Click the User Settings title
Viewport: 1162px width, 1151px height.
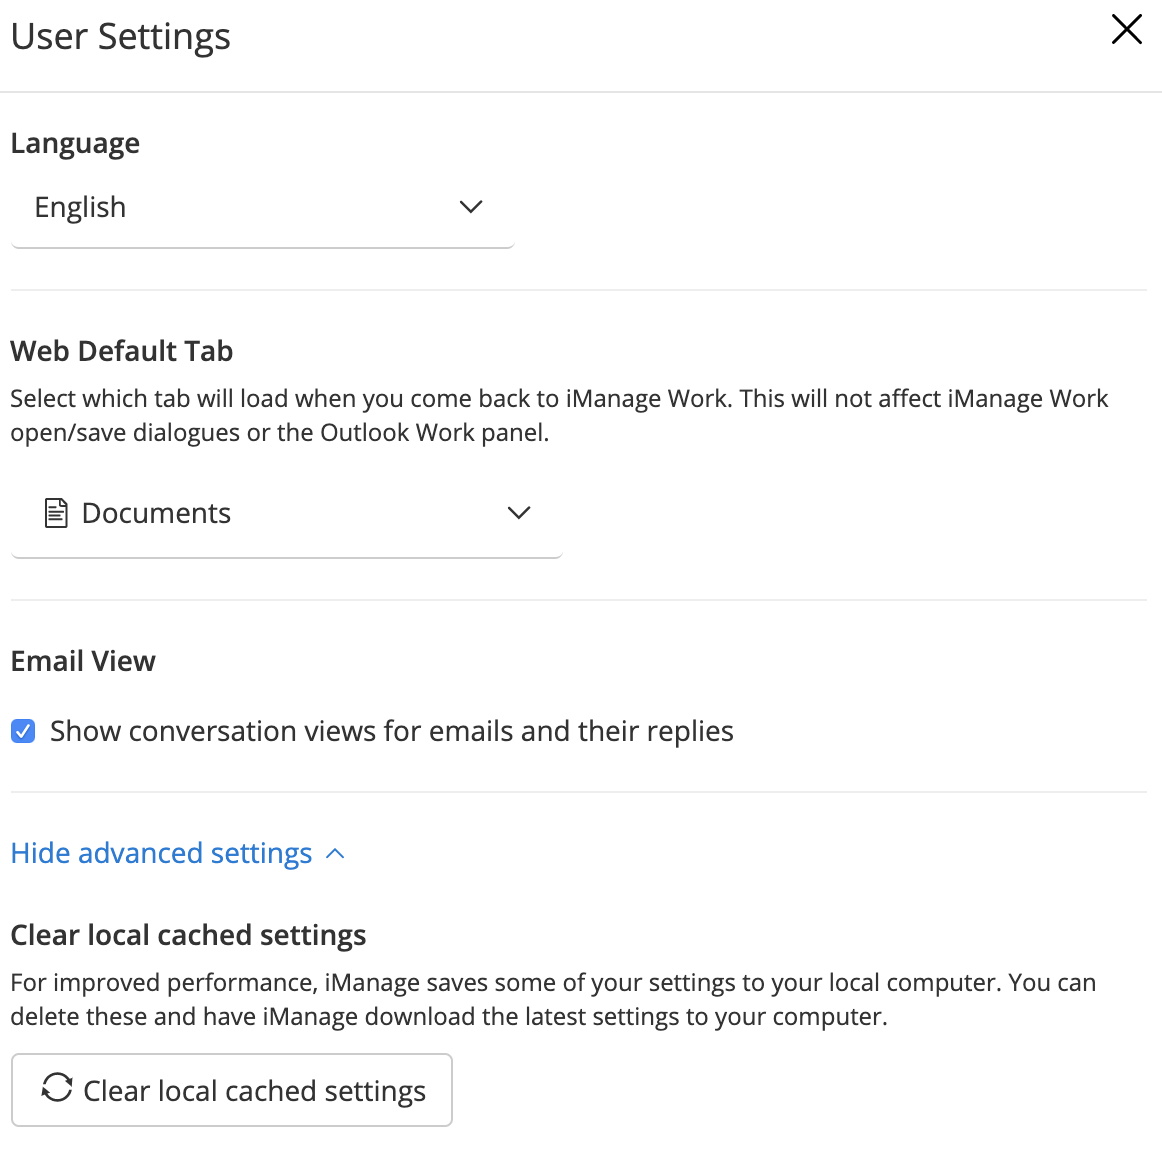pyautogui.click(x=121, y=37)
